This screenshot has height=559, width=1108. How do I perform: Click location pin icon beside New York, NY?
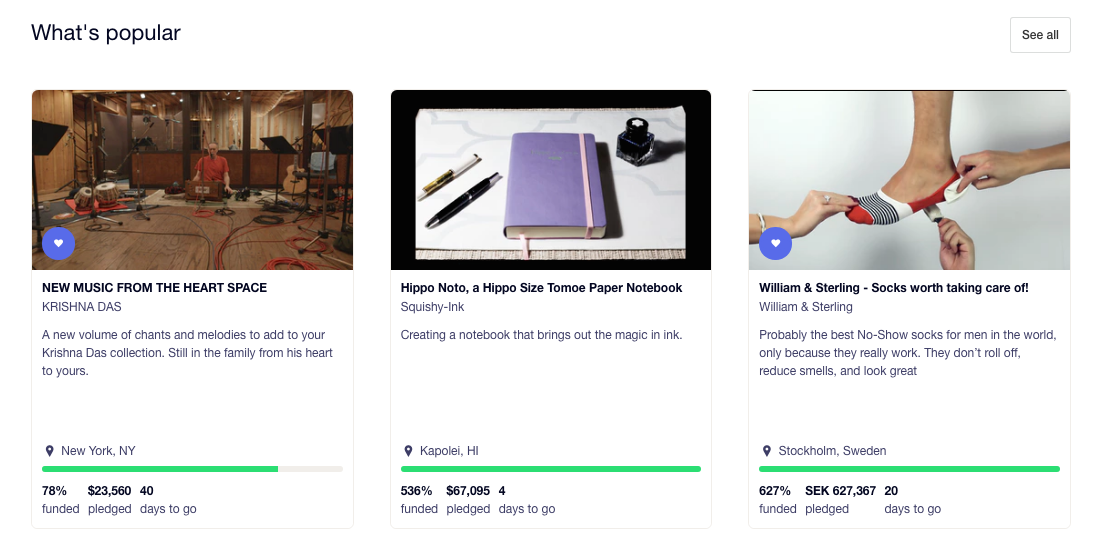(x=49, y=451)
